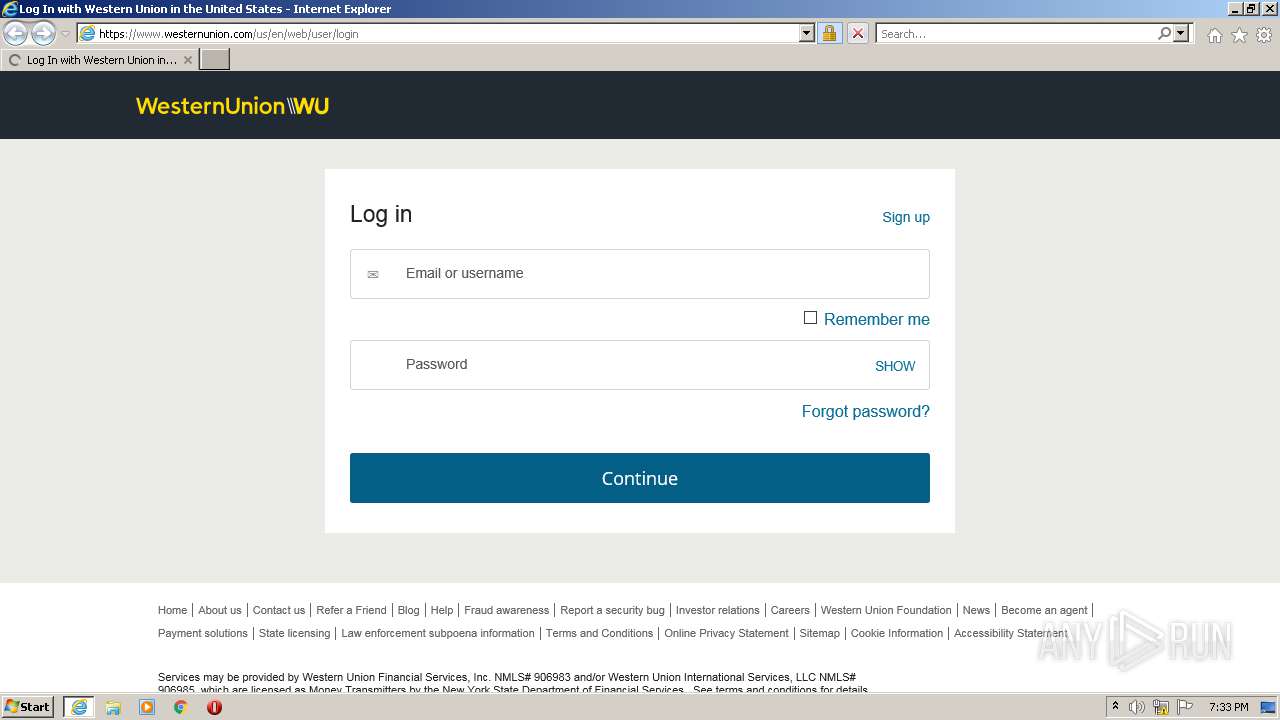Open the Accessibility Statement link
Screen dimensions: 1280x720
coord(1011,633)
